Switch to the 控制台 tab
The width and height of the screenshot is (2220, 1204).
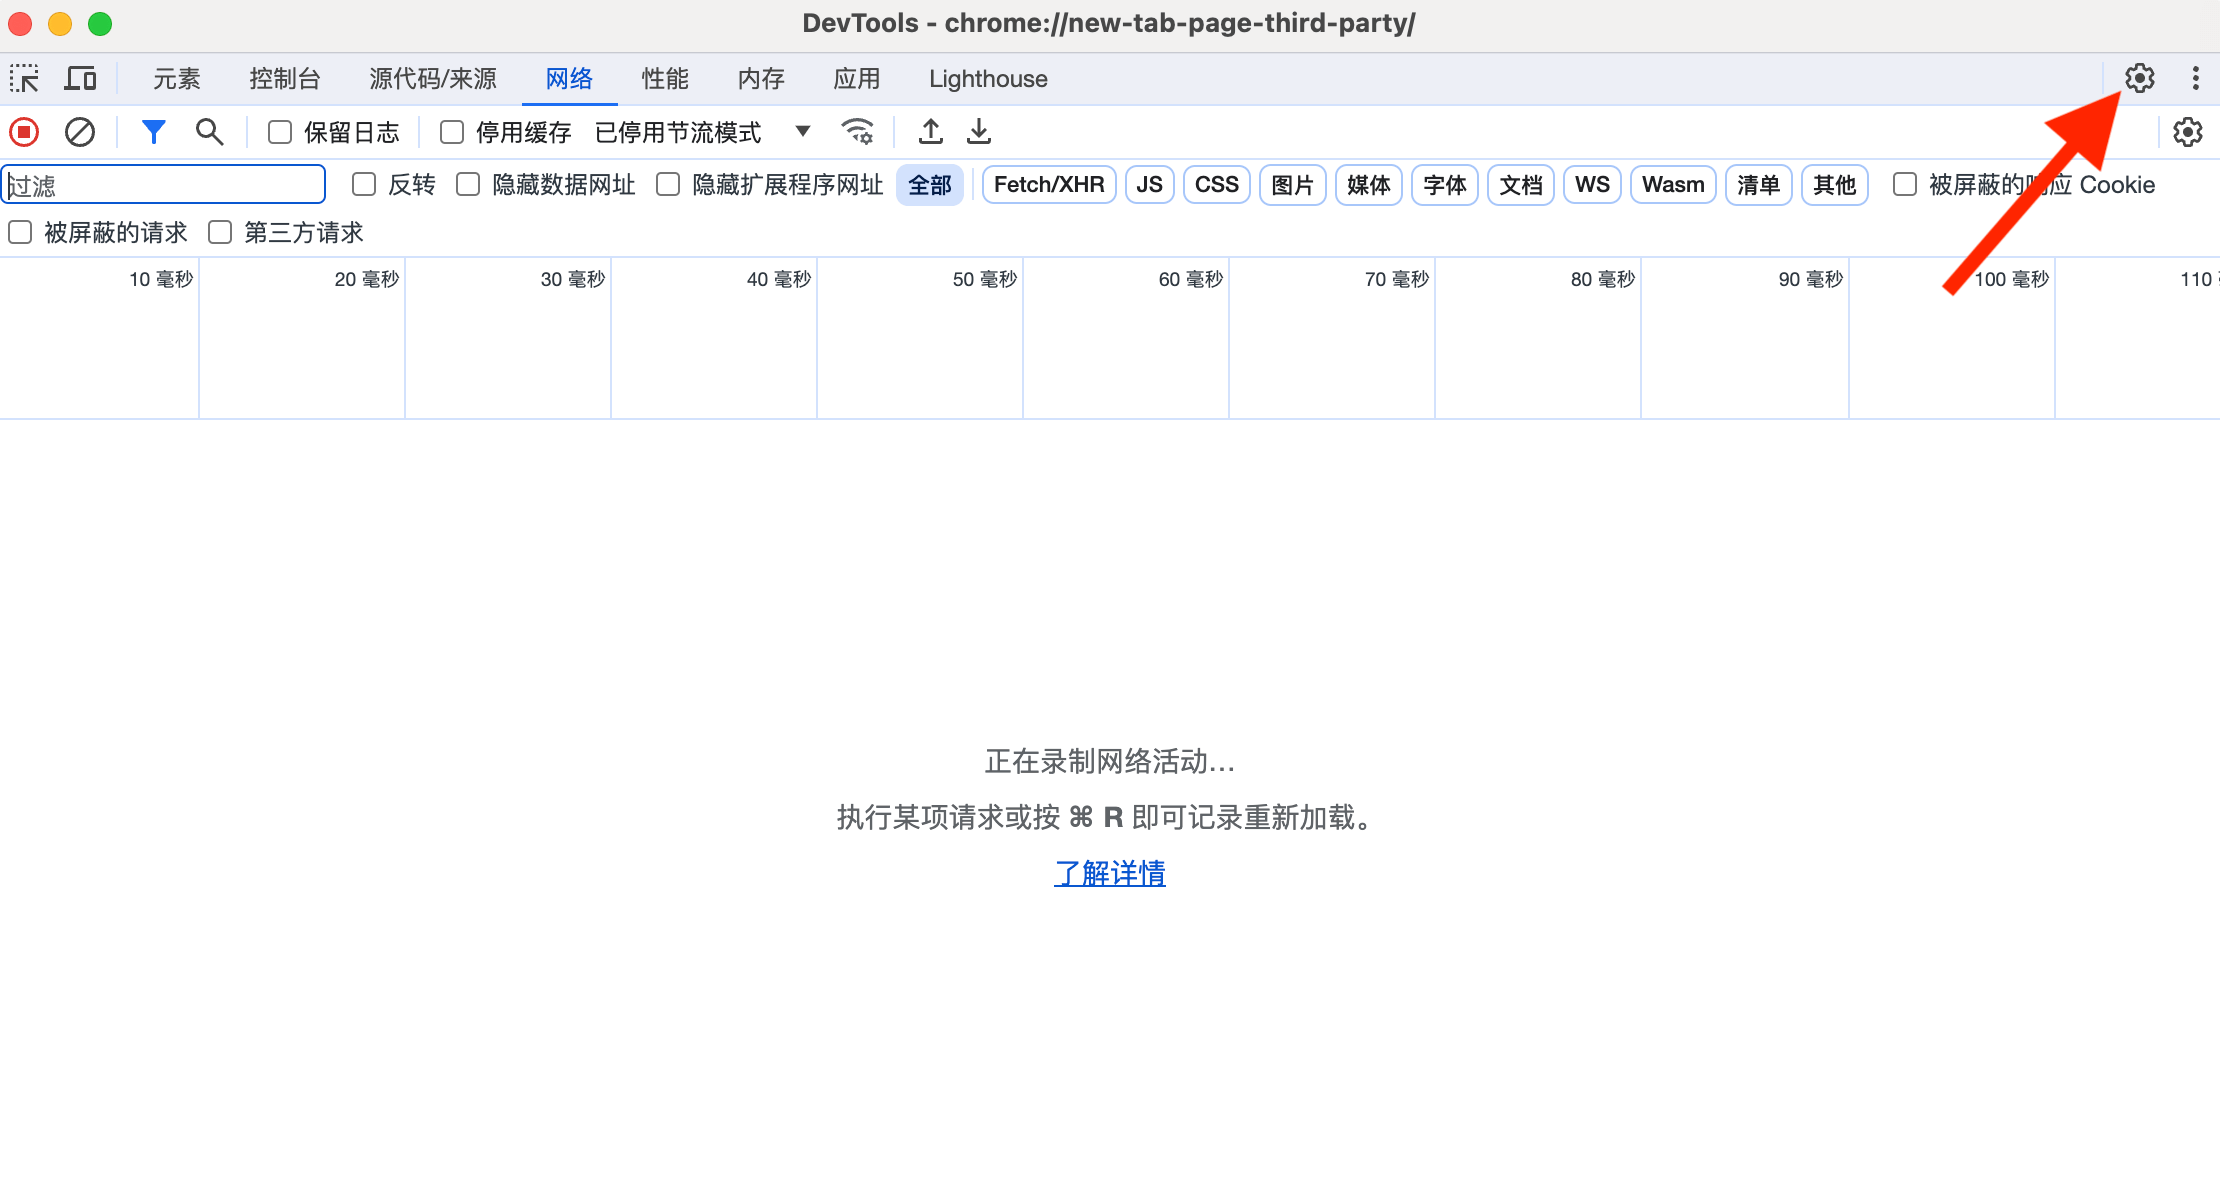click(x=284, y=79)
